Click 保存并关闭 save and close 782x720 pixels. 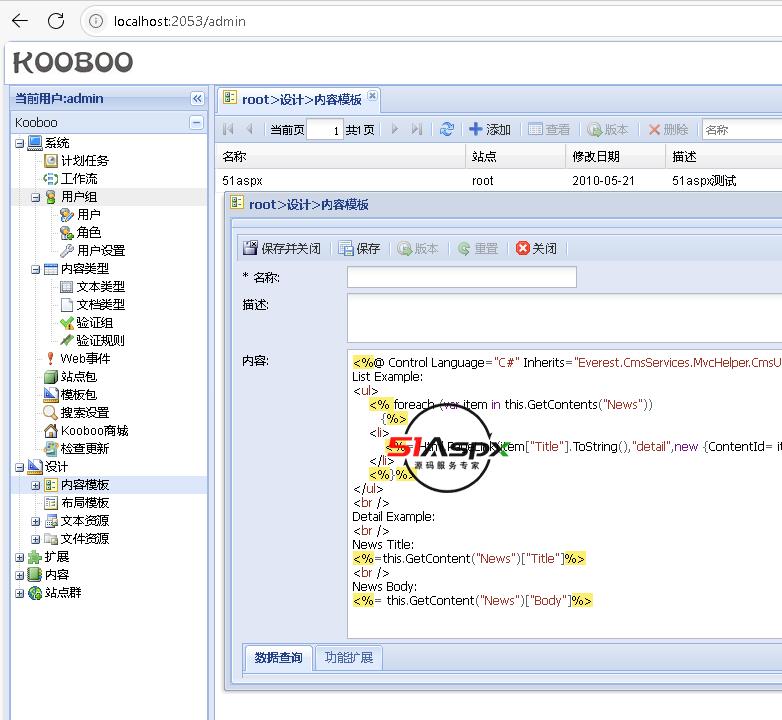click(282, 248)
